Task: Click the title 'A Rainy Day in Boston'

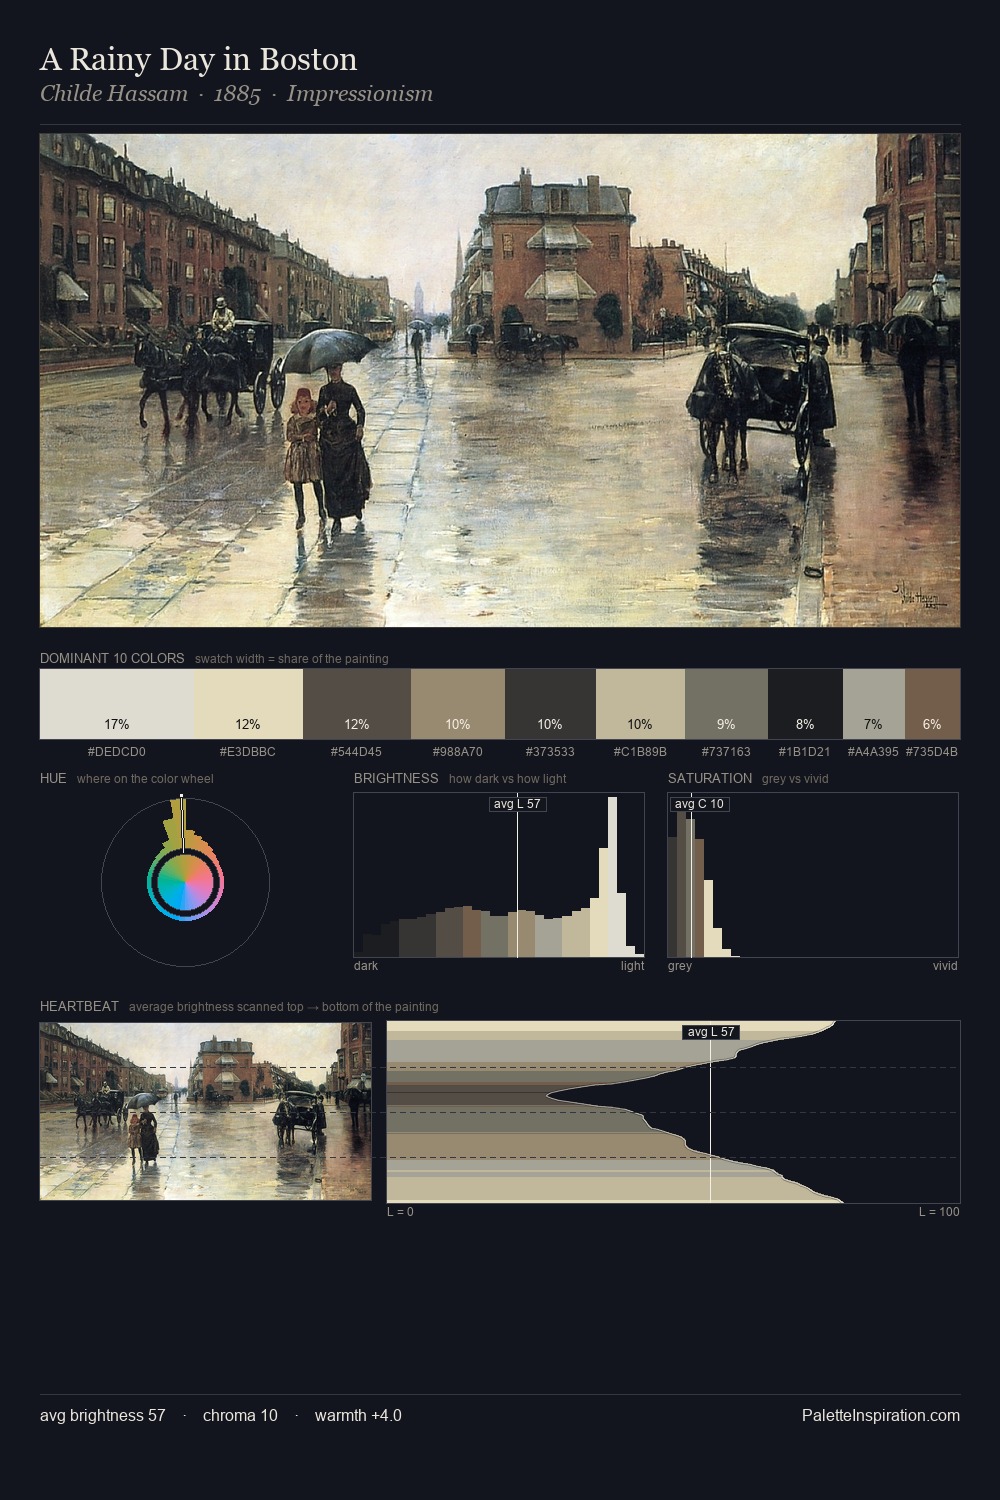Action: 198,60
